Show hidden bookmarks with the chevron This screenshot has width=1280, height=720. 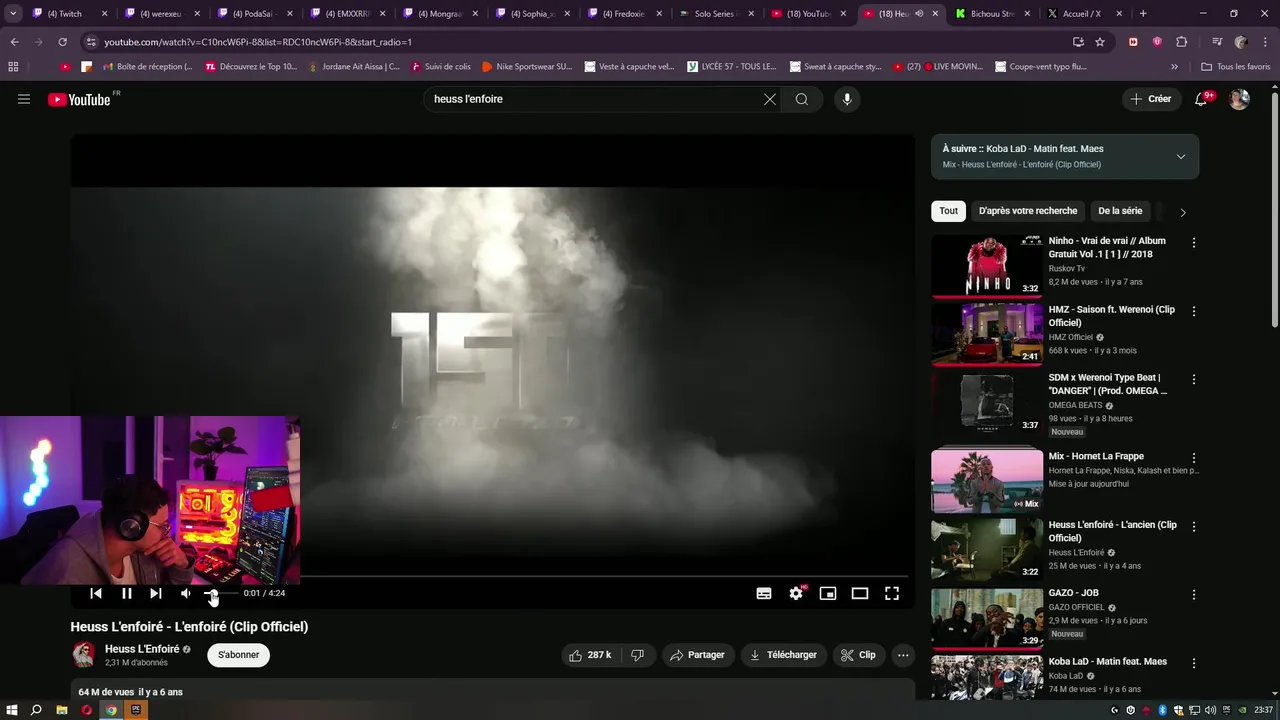pyautogui.click(x=1175, y=67)
